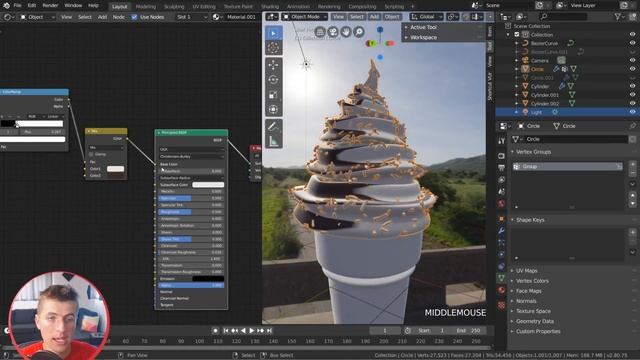This screenshot has height=360, width=640.
Task: Add a vertex group with plus button
Action: point(633,164)
